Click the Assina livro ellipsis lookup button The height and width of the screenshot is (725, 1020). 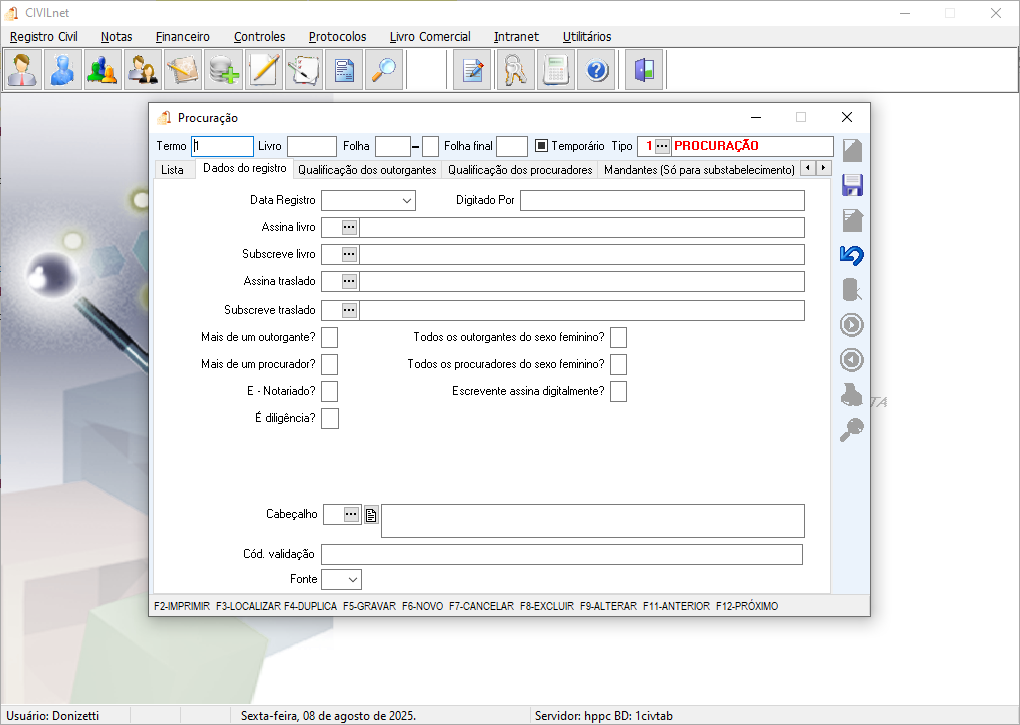pyautogui.click(x=349, y=227)
